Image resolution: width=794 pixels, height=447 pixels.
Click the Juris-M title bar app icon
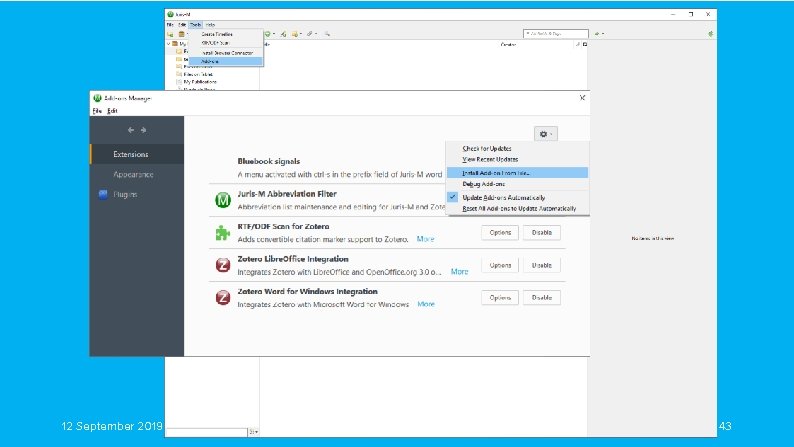[171, 14]
